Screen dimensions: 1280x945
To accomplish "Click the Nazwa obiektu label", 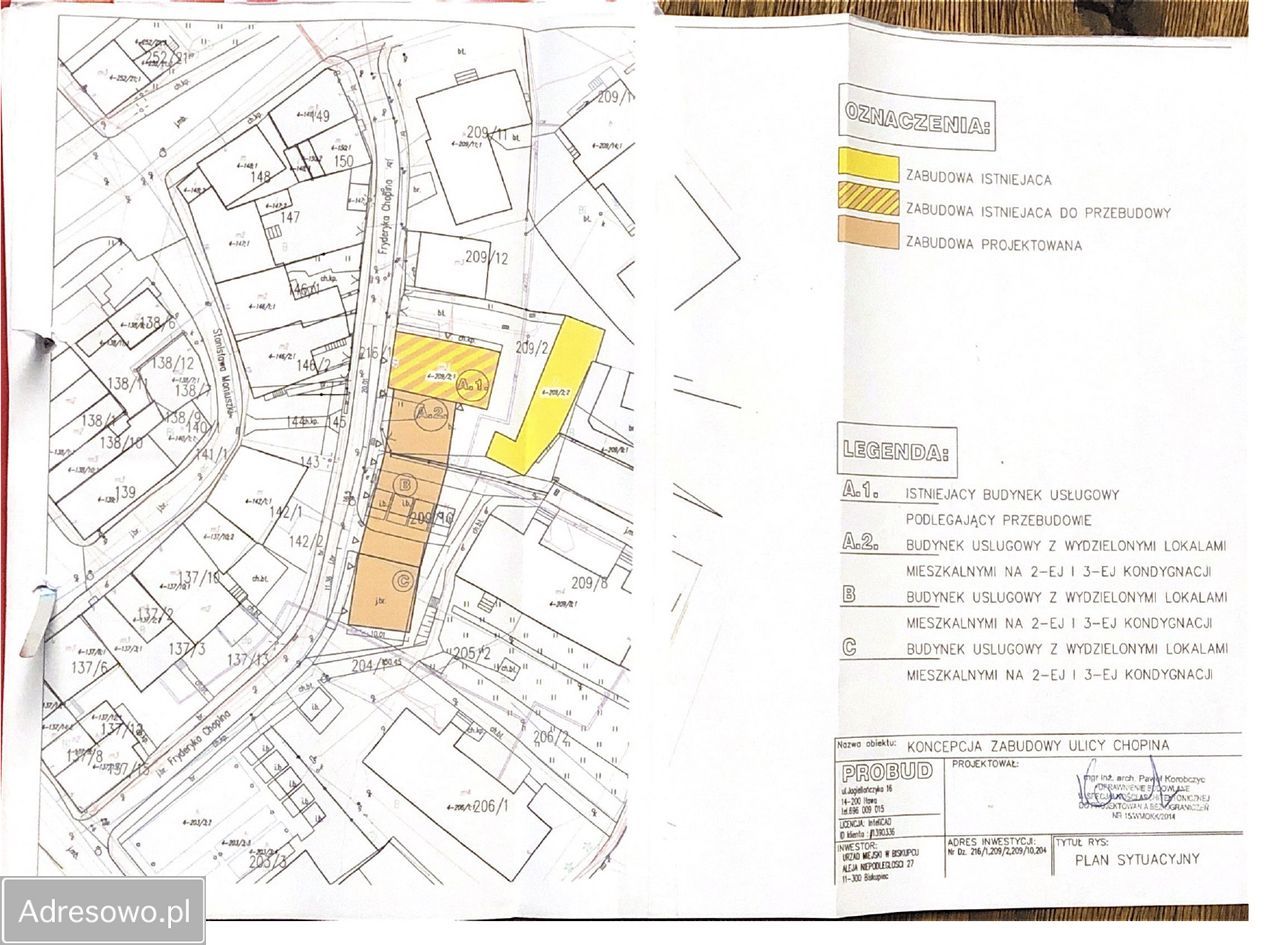I will click(x=867, y=745).
